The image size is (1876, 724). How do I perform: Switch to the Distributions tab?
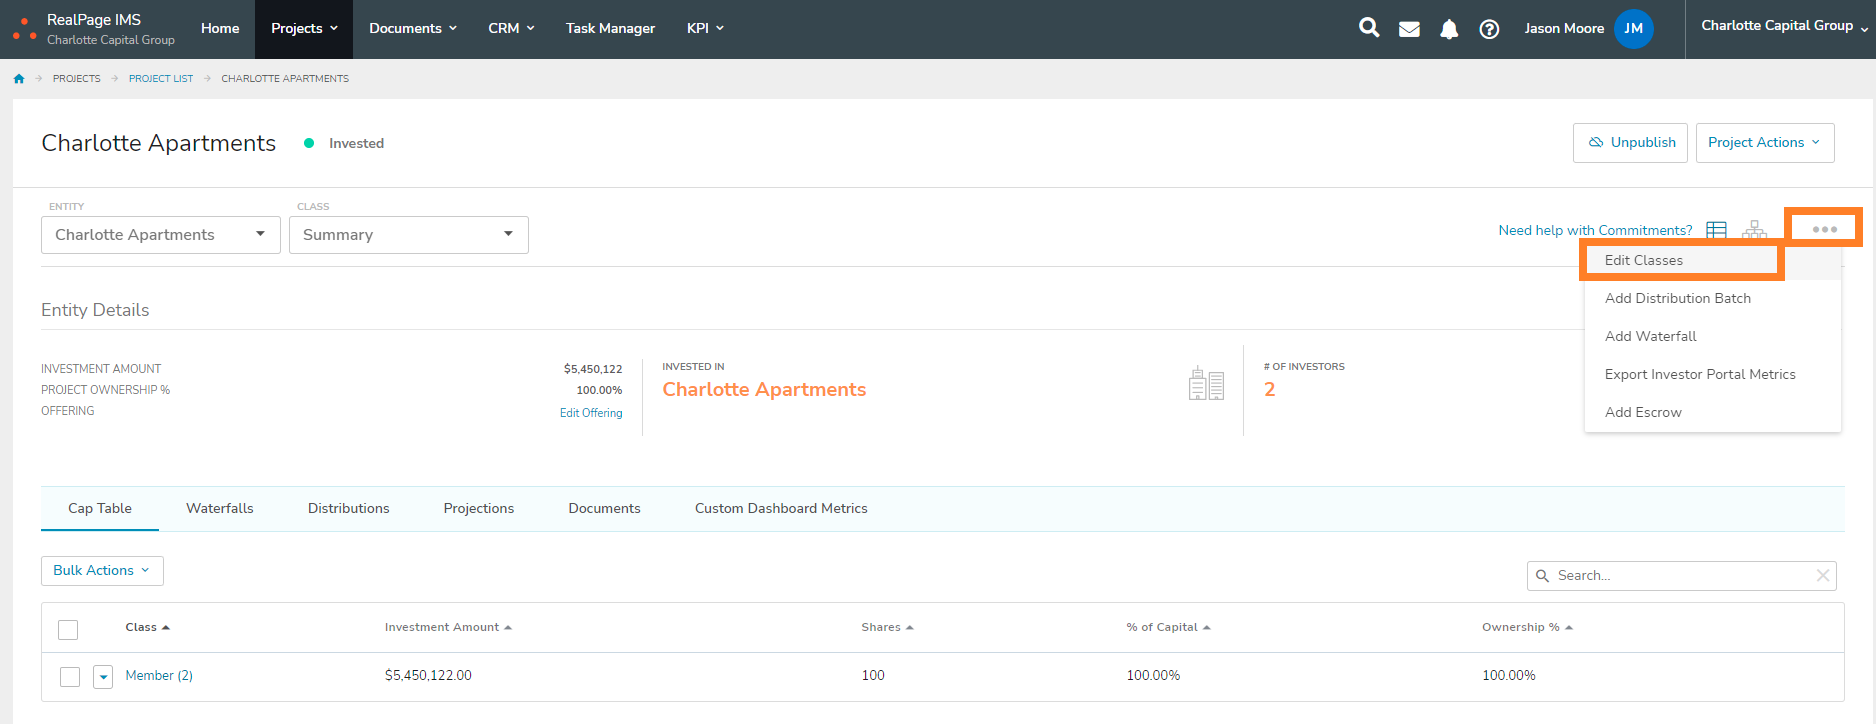pyautogui.click(x=349, y=509)
